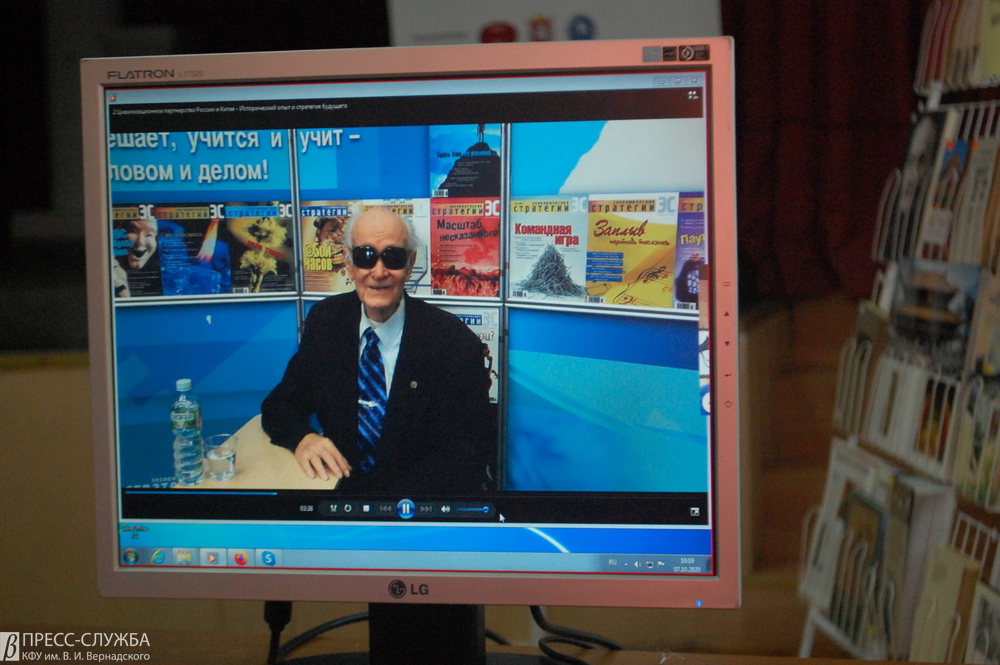
Task: Expand hidden system tray icons arrow
Action: [x=624, y=563]
